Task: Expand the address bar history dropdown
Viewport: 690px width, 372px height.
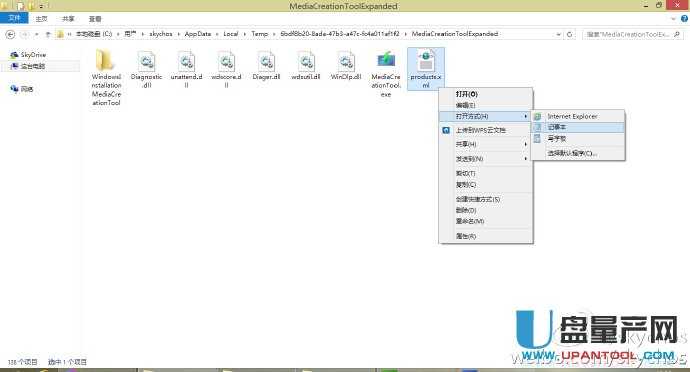Action: click(x=558, y=34)
